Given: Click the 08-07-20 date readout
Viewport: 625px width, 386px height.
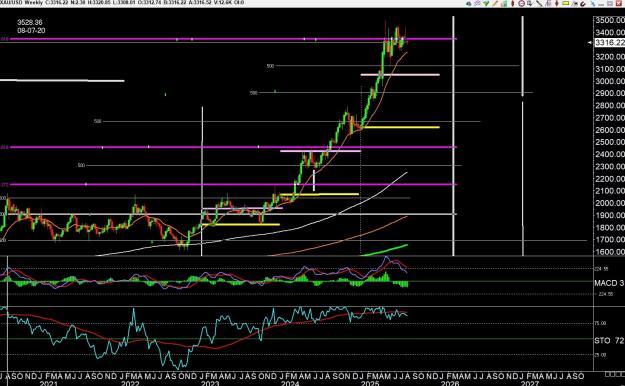Looking at the screenshot, I should tap(31, 30).
